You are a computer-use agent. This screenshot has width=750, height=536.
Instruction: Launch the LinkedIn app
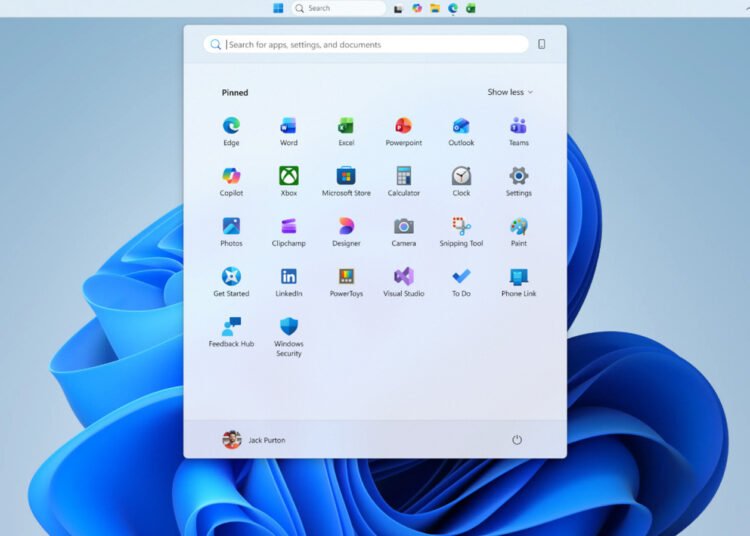[288, 282]
